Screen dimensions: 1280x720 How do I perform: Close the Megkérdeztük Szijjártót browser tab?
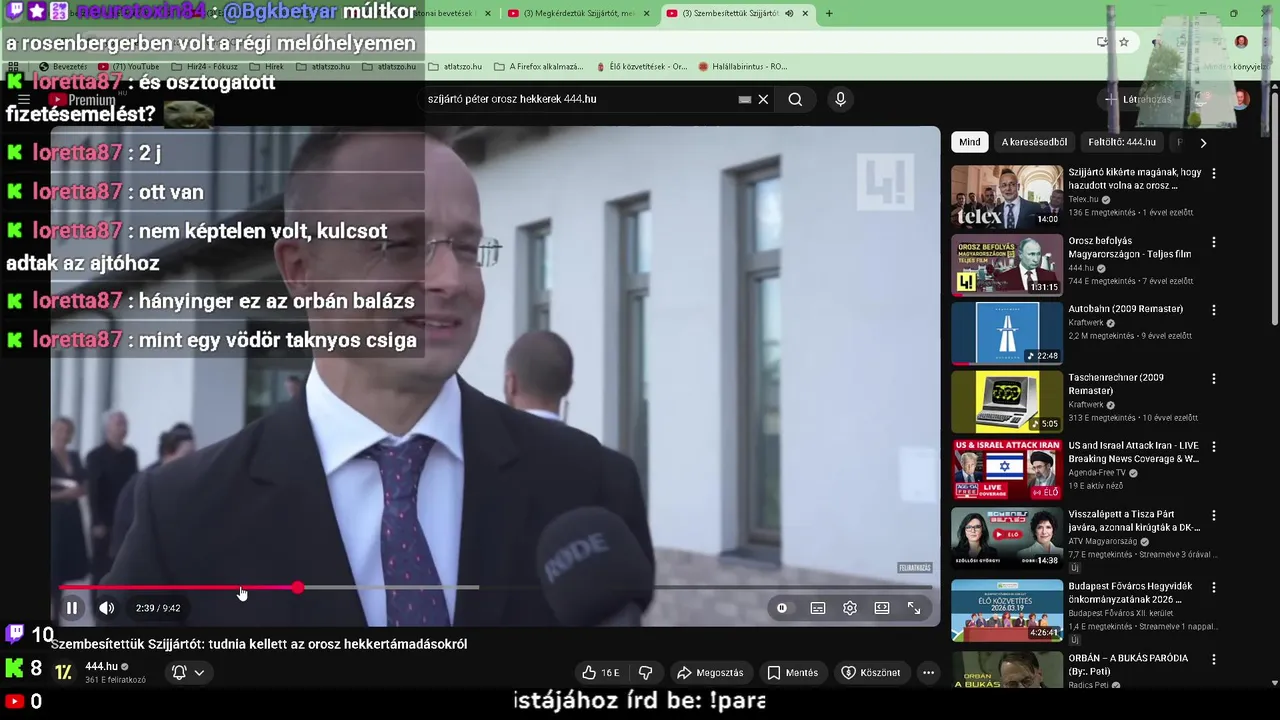click(x=647, y=14)
